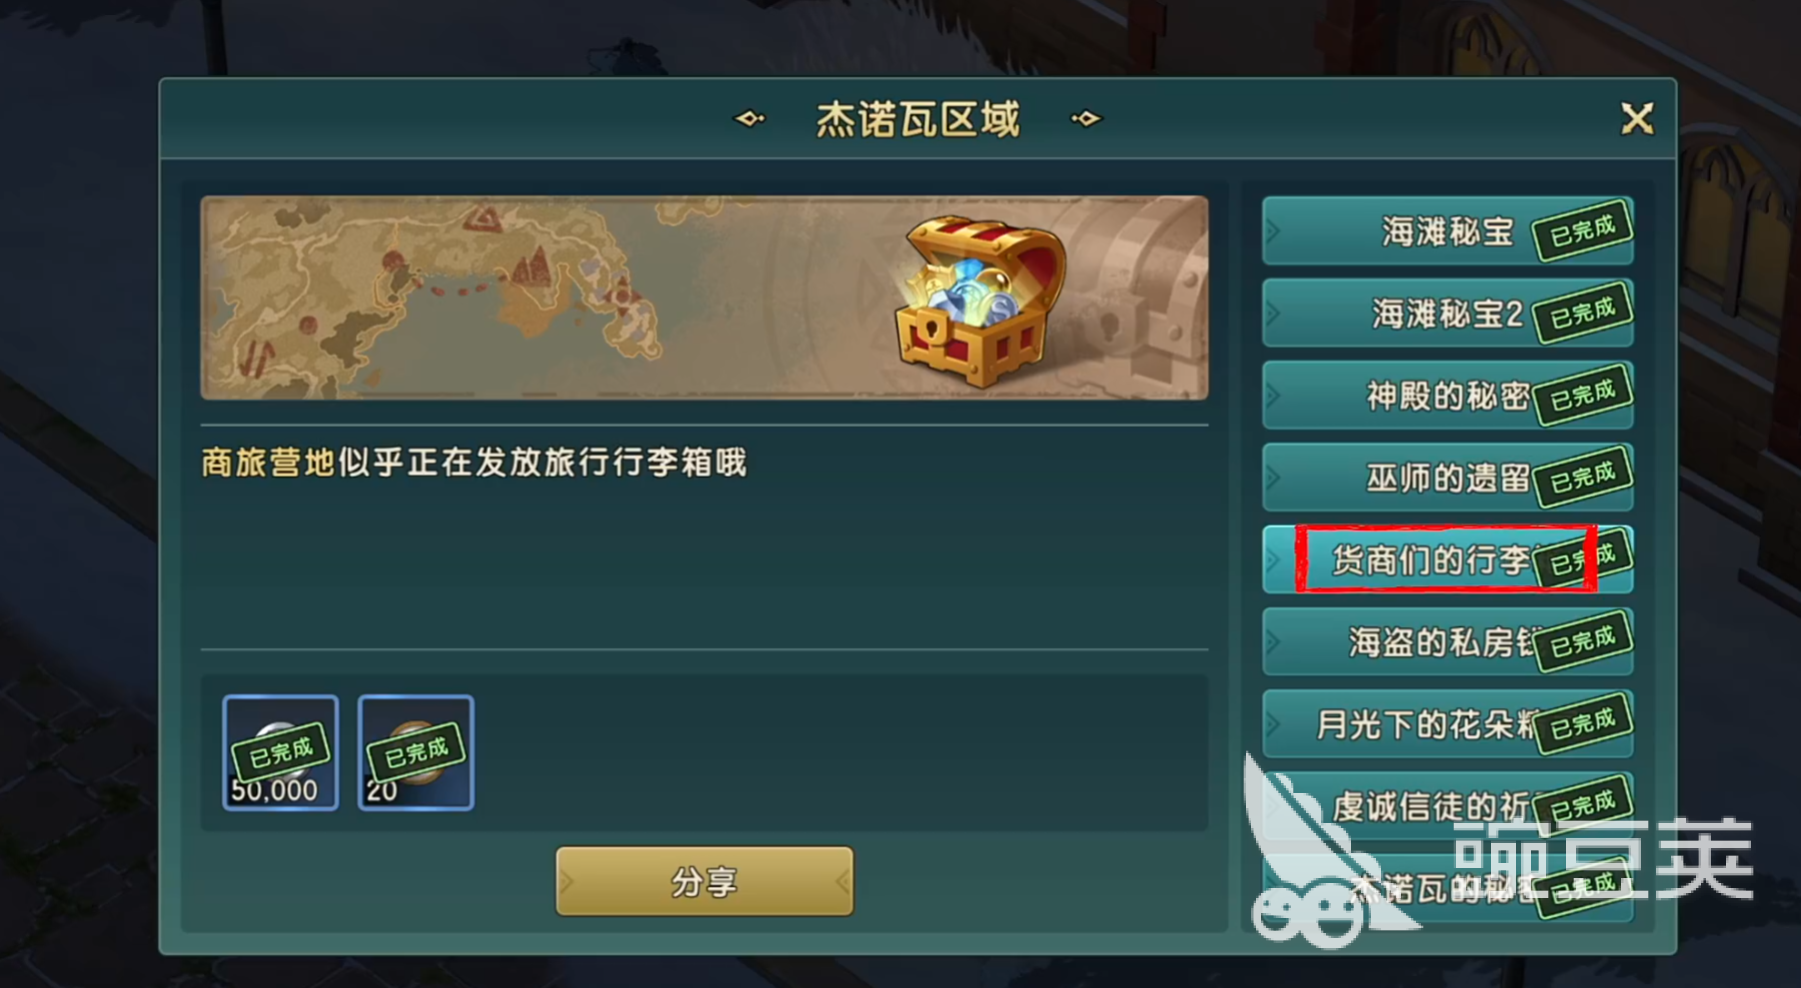Viewport: 1801px width, 988px height.
Task: Open the highlighted 货商们的行李 quest entry
Action: (1448, 559)
